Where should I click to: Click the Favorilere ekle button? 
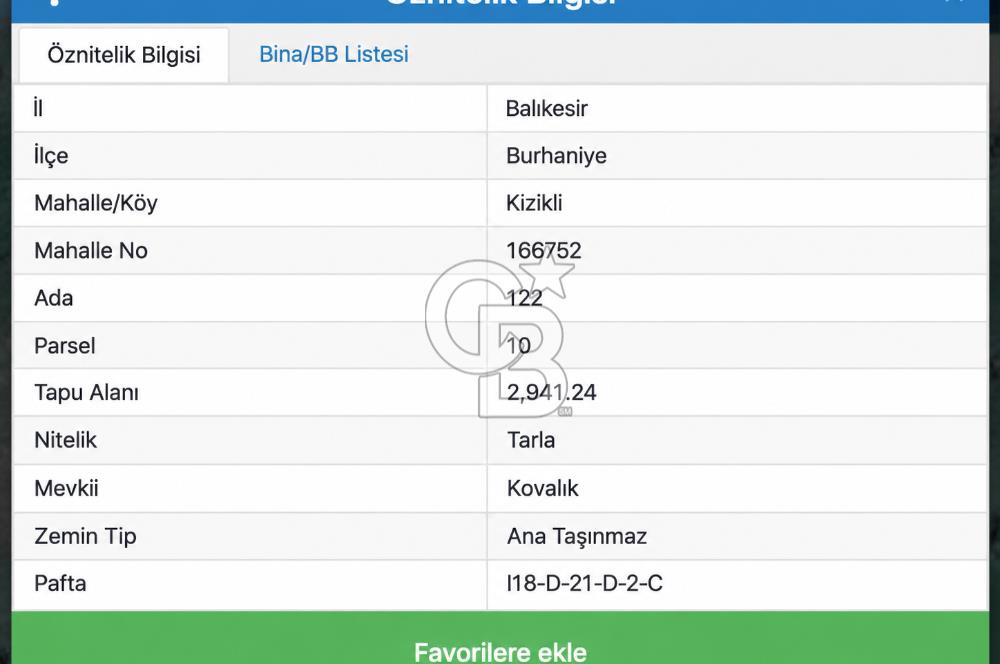point(500,638)
